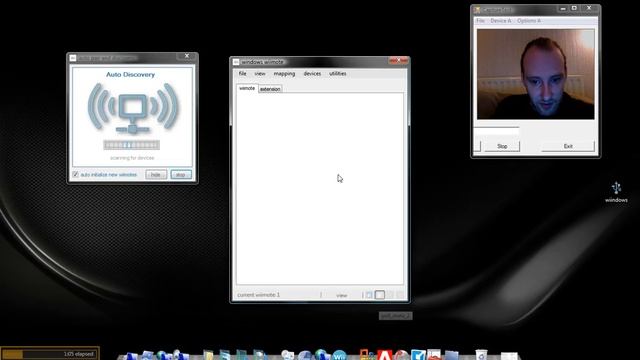Click hide button in Auto Discovery

point(156,175)
